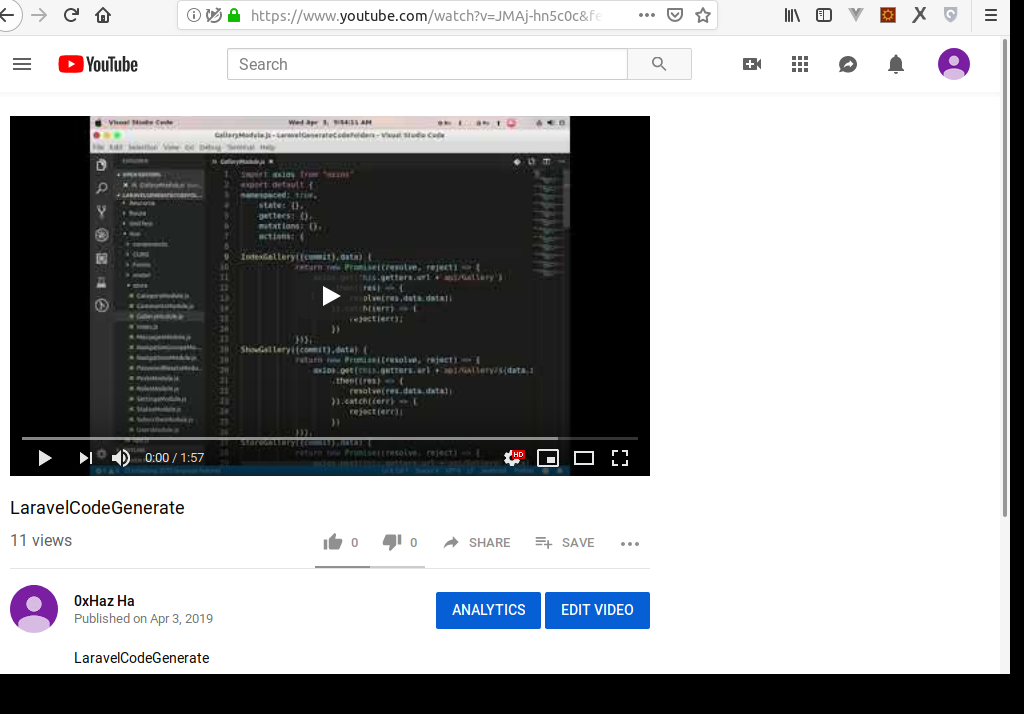The image size is (1024, 714).
Task: Click the ANALYTICS button
Action: [488, 610]
